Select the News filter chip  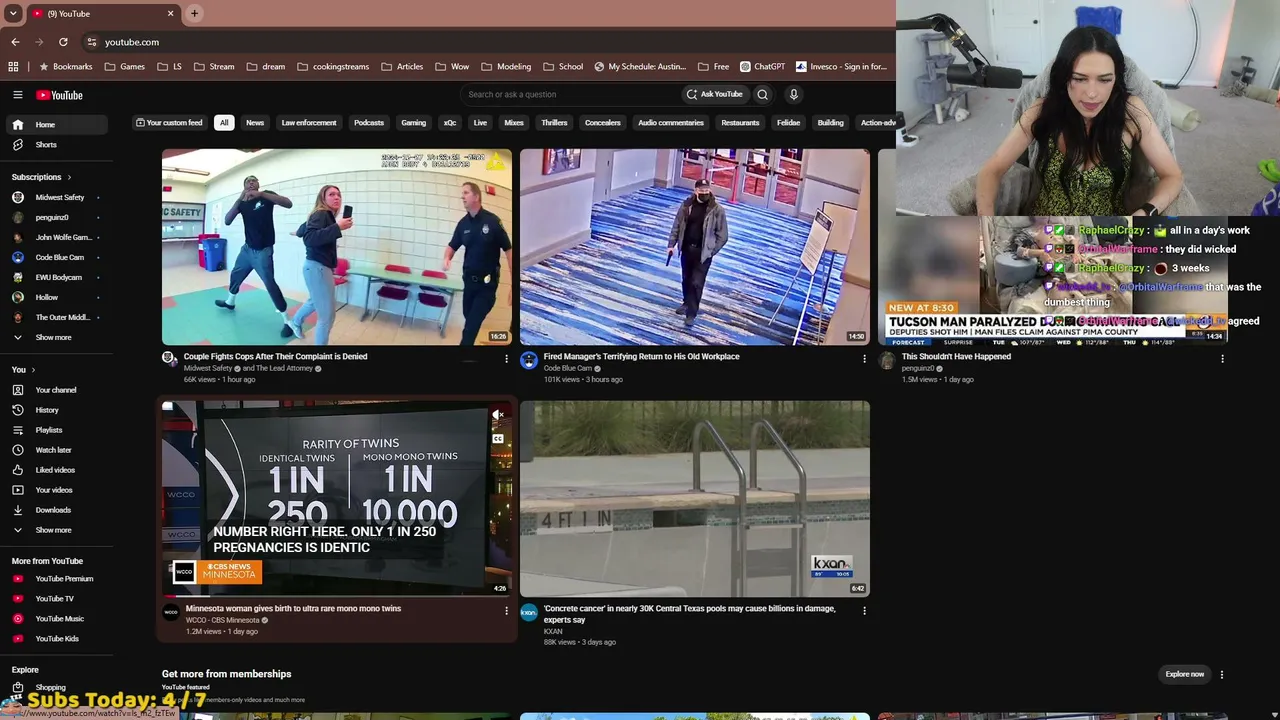coord(255,123)
